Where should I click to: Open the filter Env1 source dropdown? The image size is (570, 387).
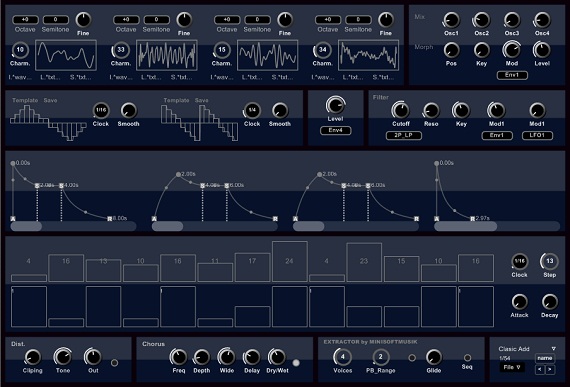497,136
